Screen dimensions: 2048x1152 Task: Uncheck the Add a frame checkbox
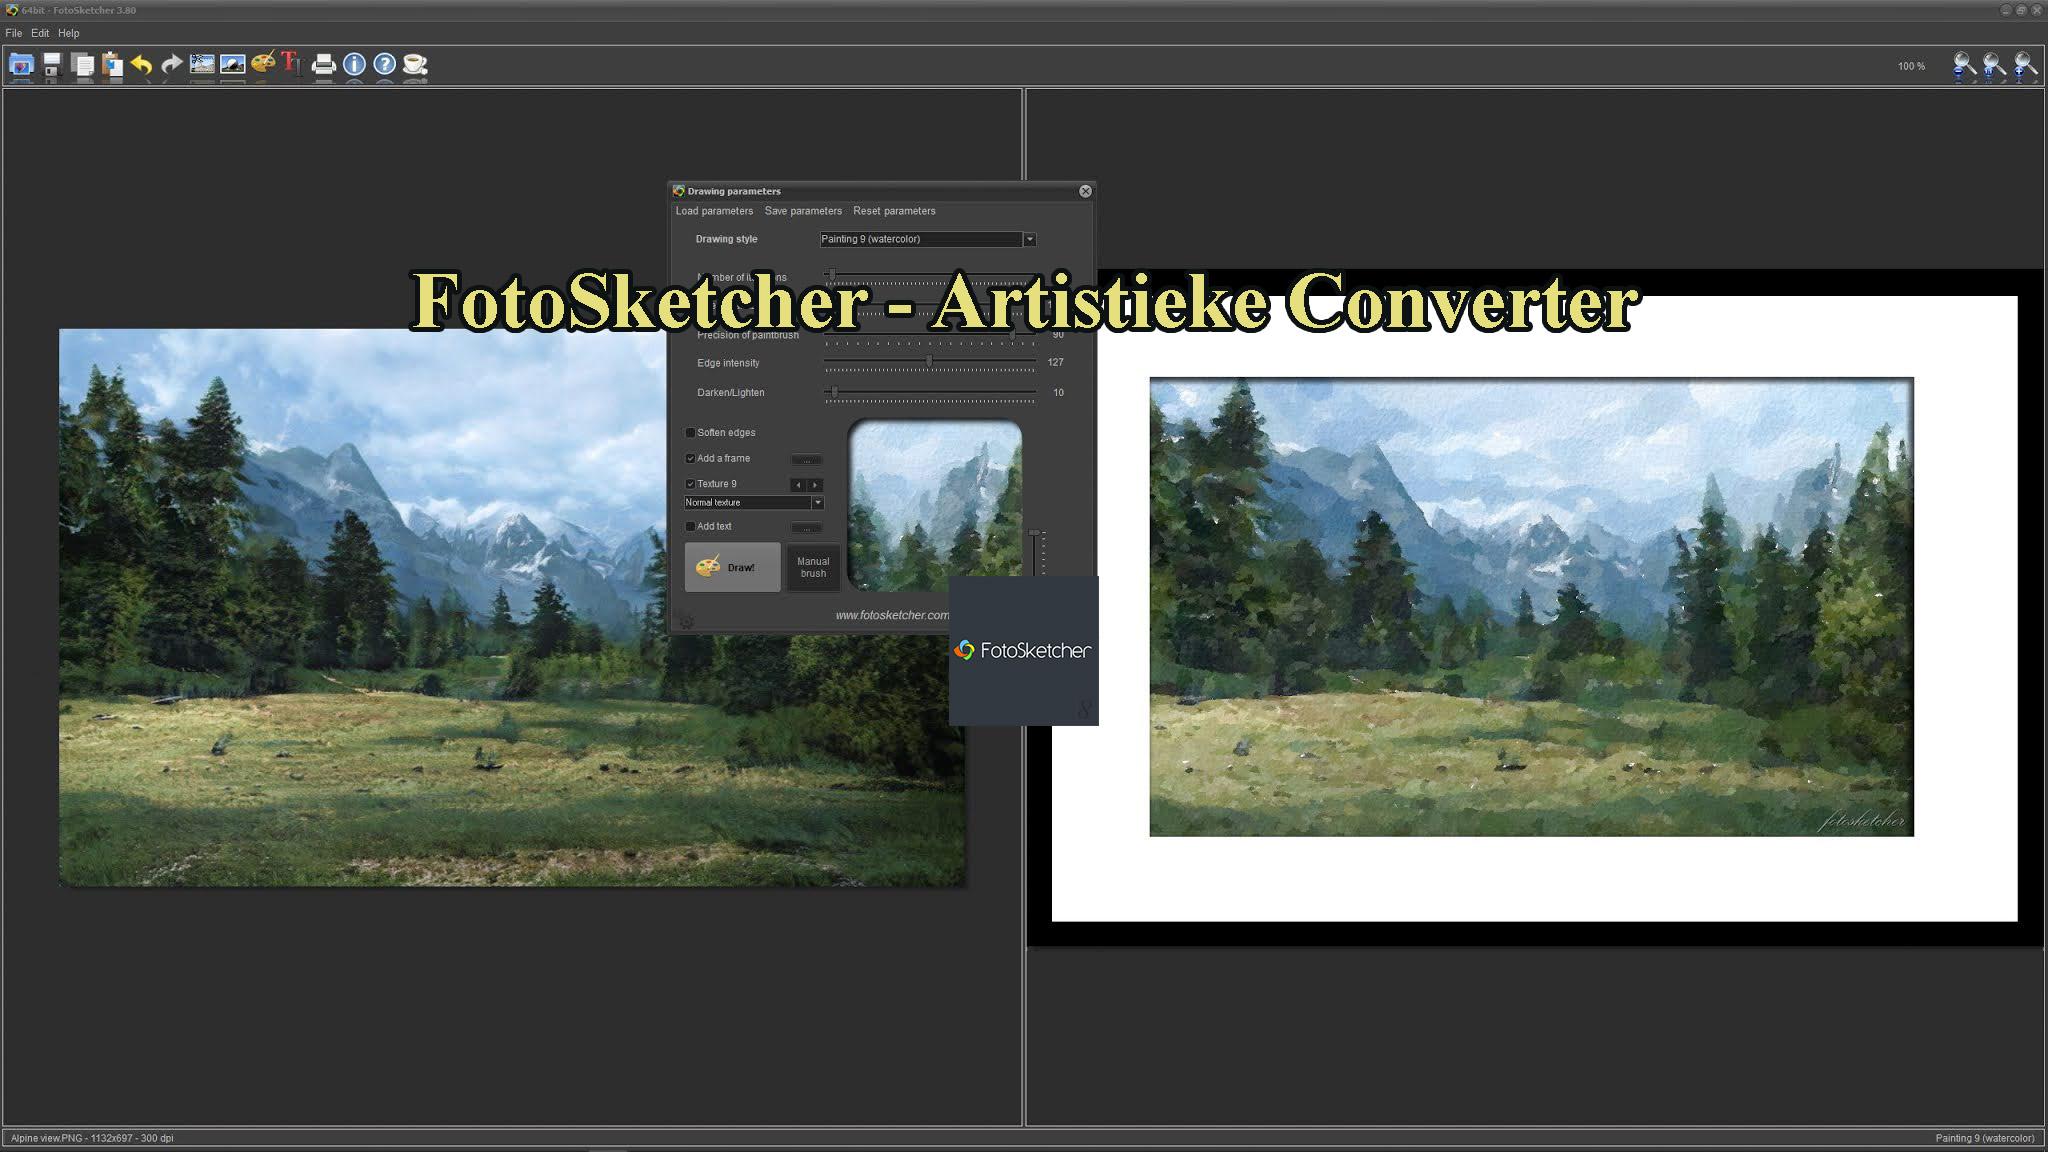pyautogui.click(x=690, y=459)
